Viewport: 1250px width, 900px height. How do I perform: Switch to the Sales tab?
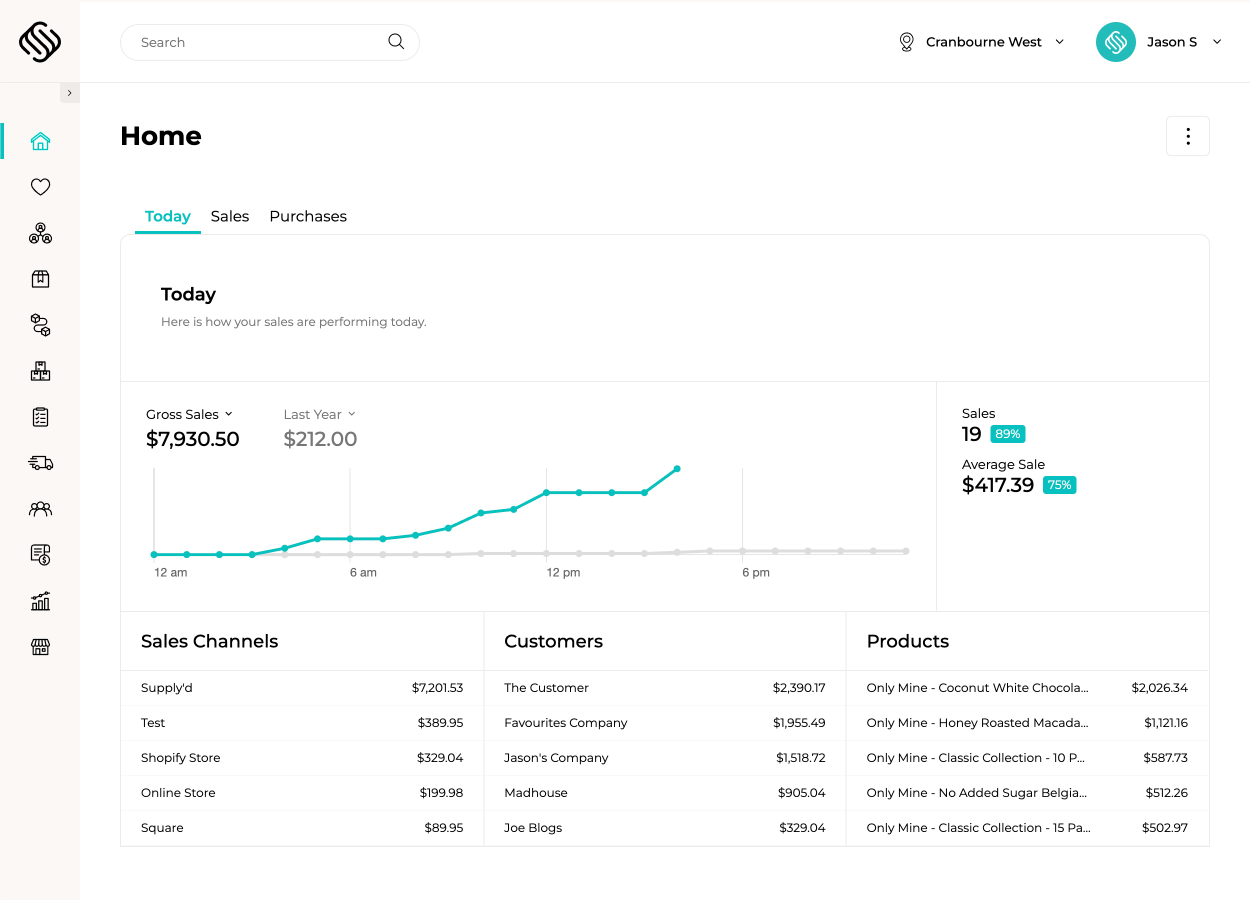pos(229,216)
